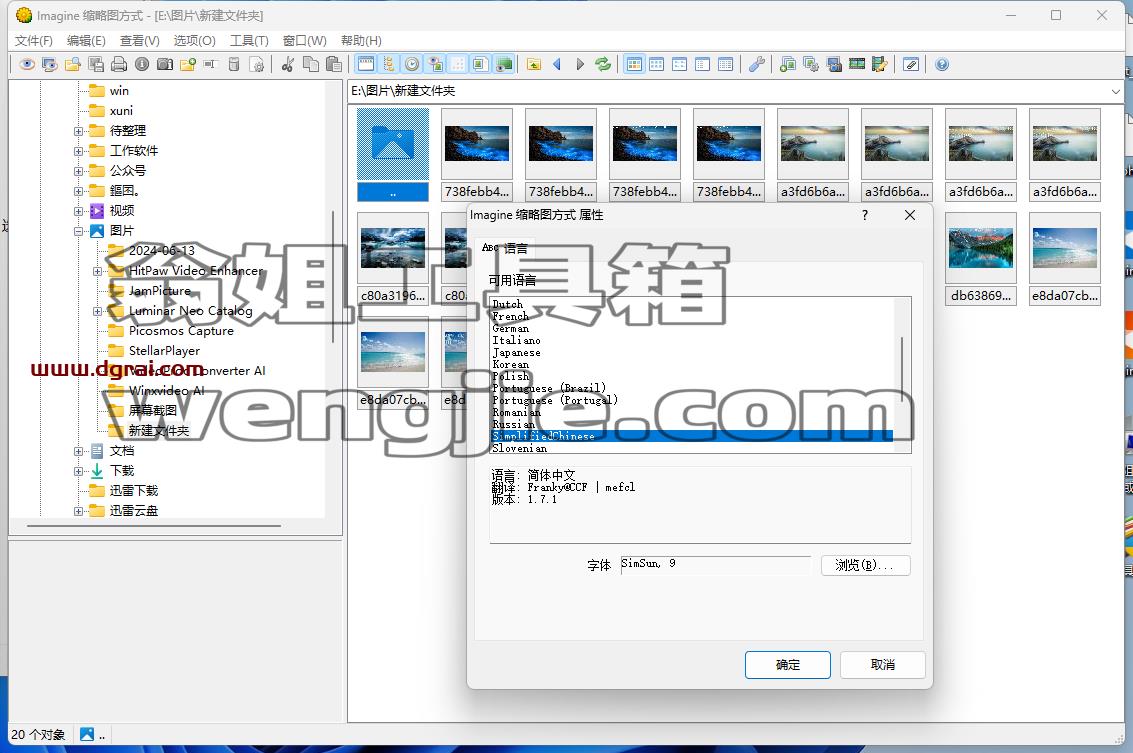The image size is (1133, 753).
Task: Open the 工具(T) menu
Action: 249,40
